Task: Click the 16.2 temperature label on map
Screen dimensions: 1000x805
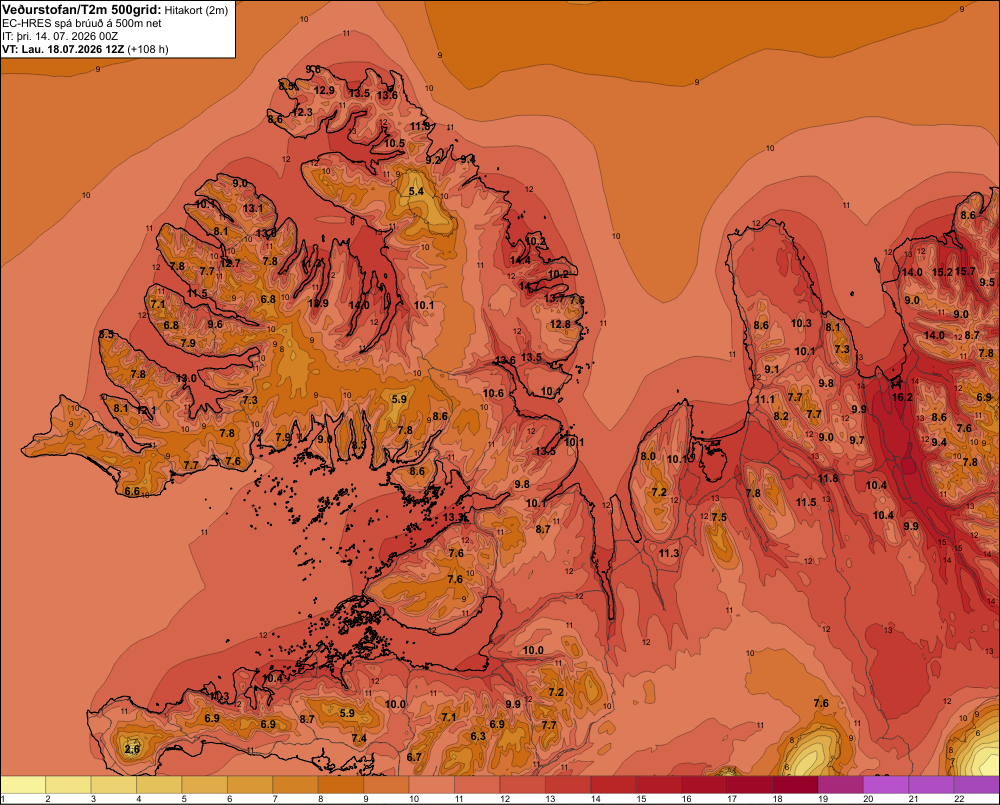Action: (902, 397)
